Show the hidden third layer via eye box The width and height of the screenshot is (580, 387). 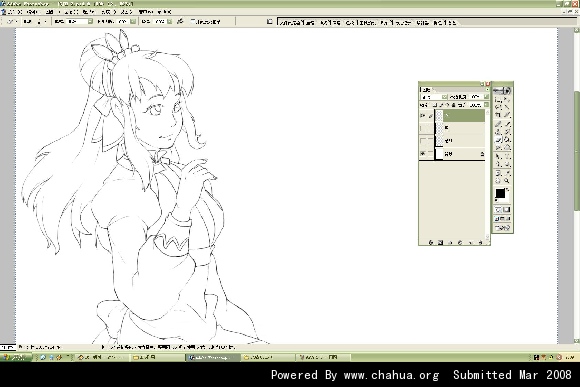[x=422, y=141]
